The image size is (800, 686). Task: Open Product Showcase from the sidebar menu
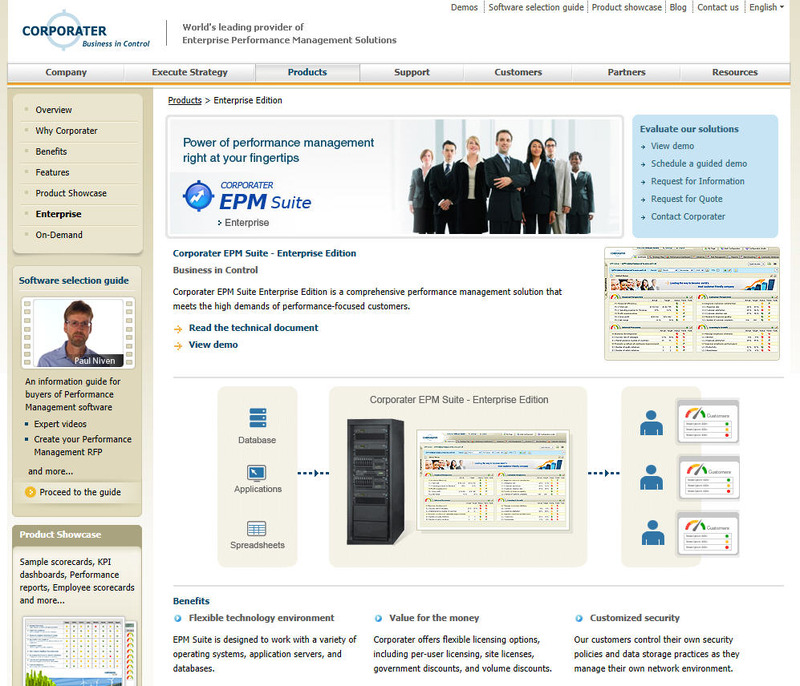[71, 193]
